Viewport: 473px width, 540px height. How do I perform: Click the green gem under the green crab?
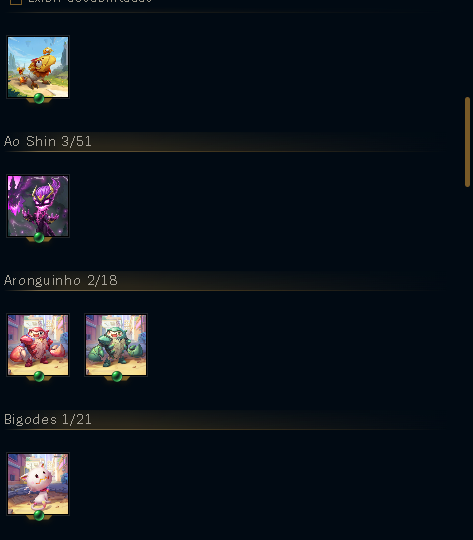(x=117, y=376)
